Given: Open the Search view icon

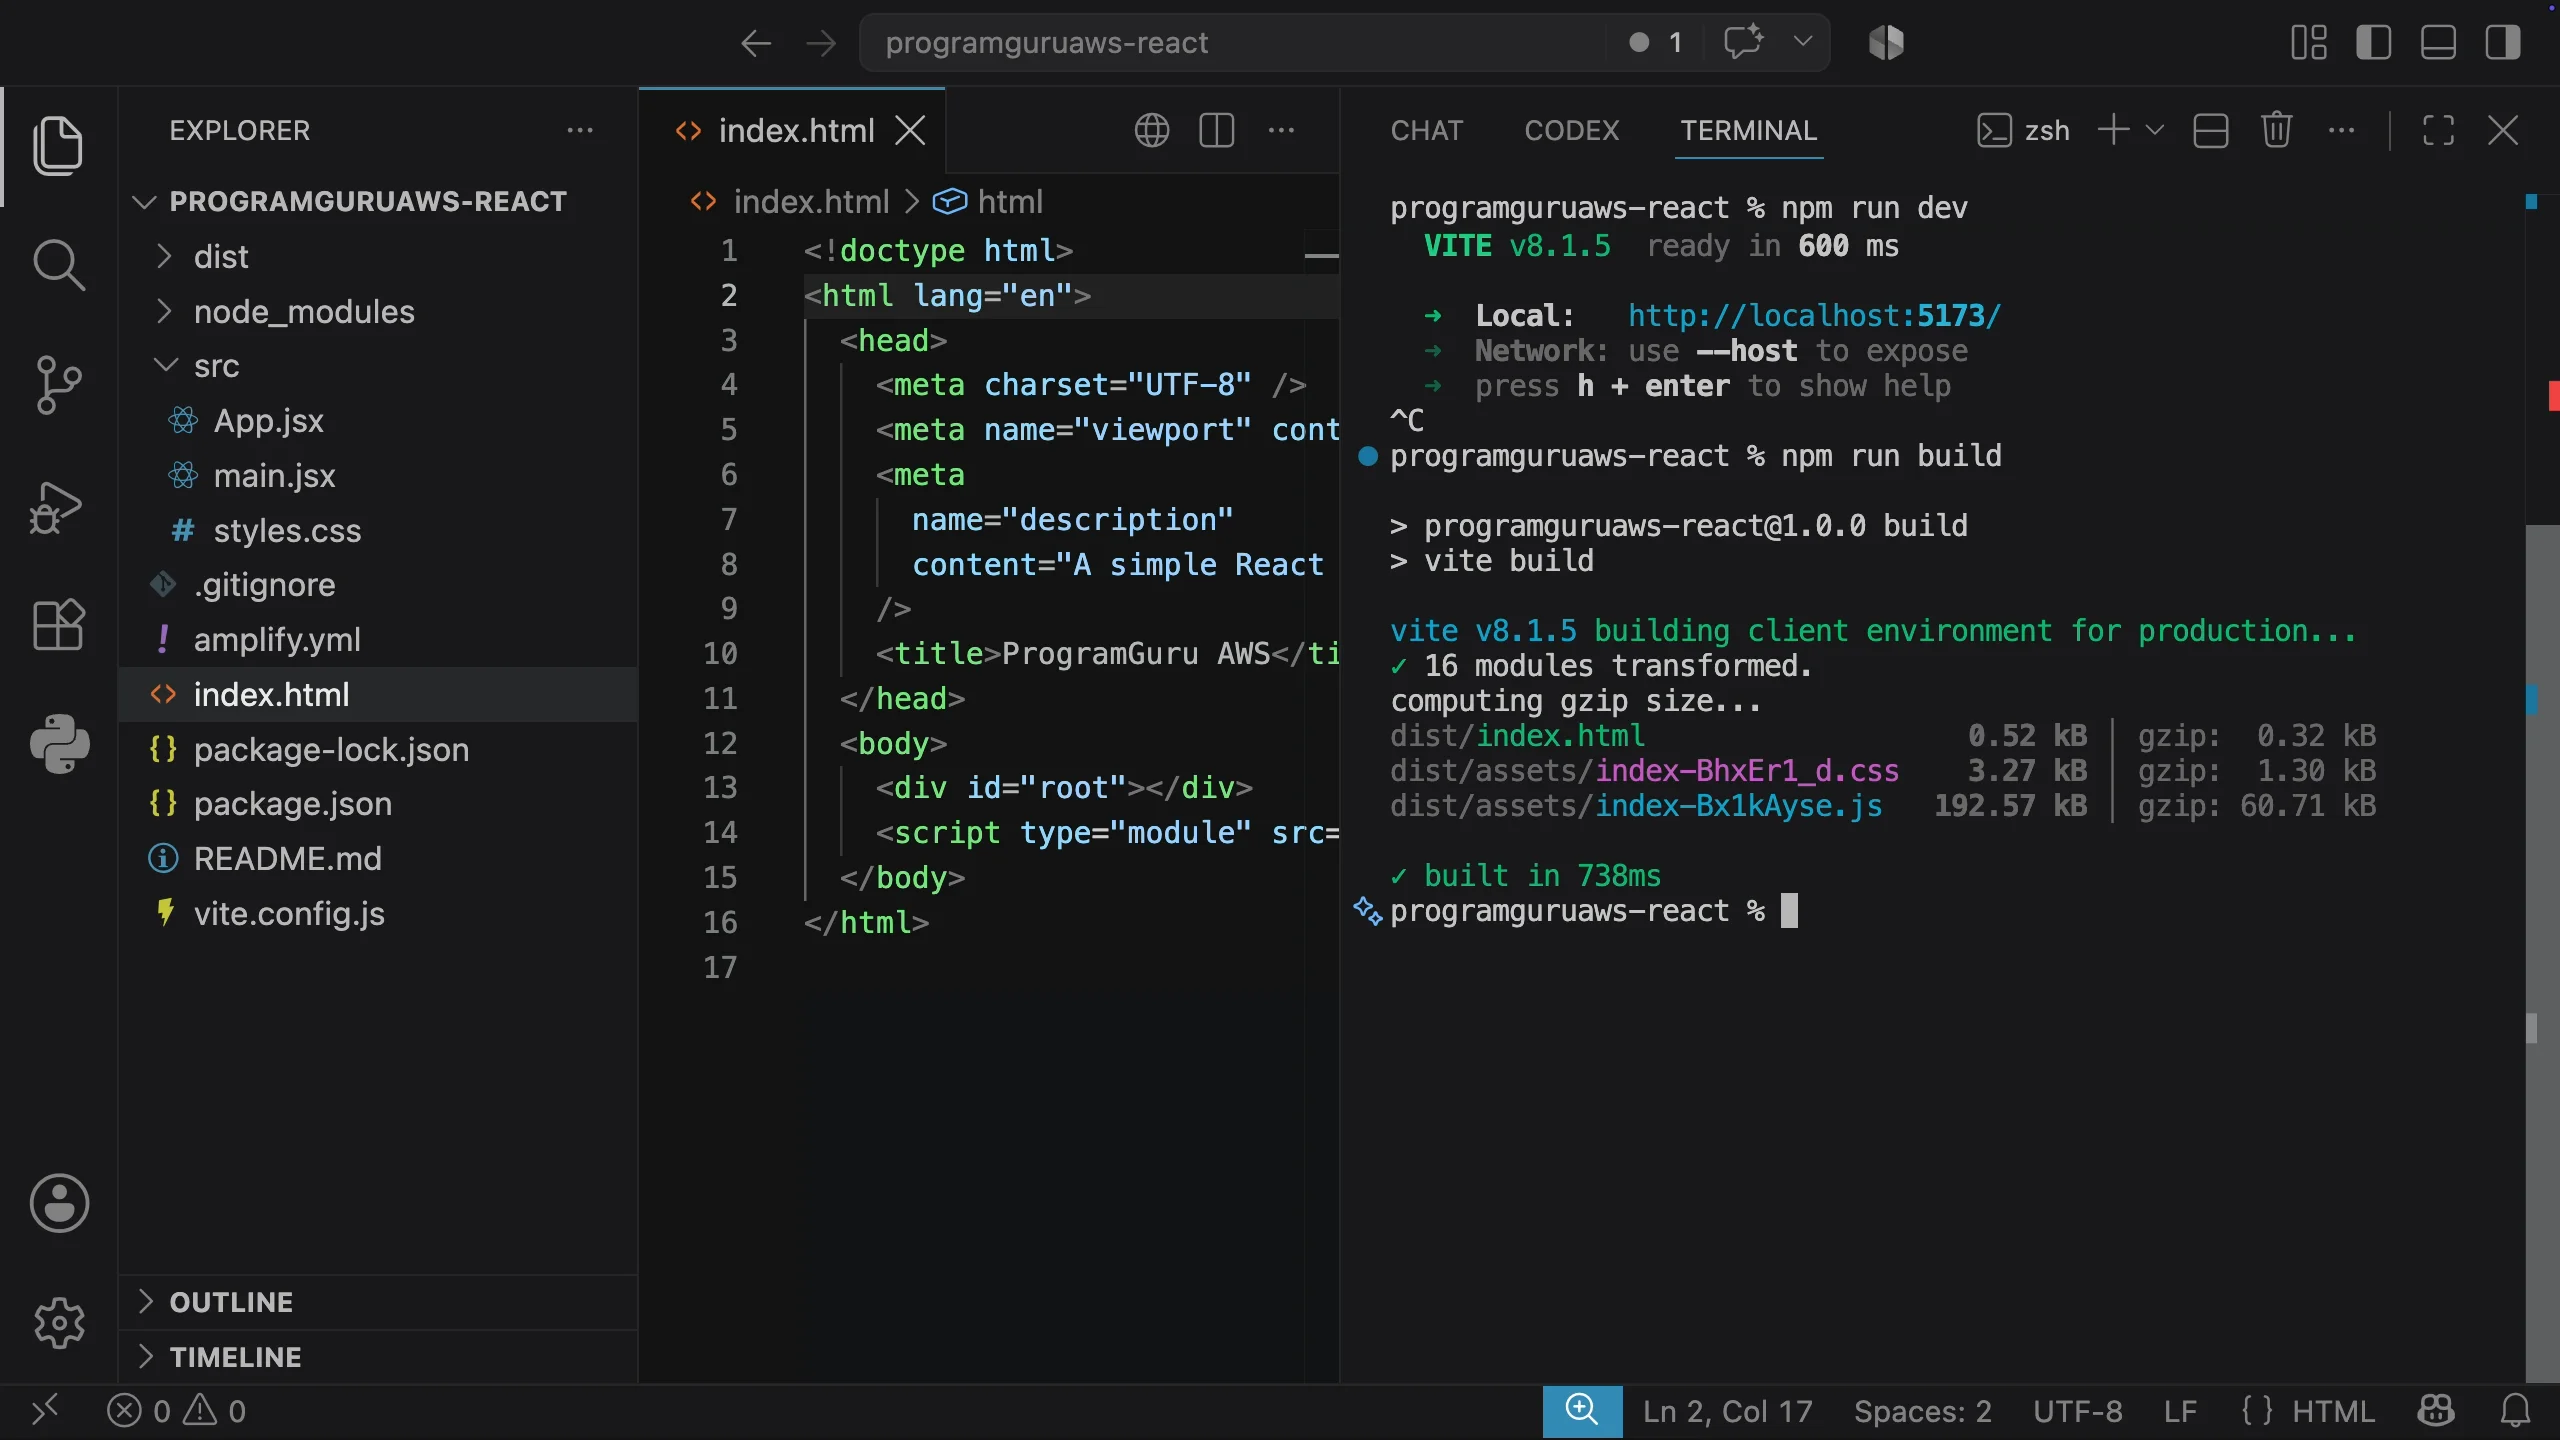Looking at the screenshot, I should pos(58,265).
